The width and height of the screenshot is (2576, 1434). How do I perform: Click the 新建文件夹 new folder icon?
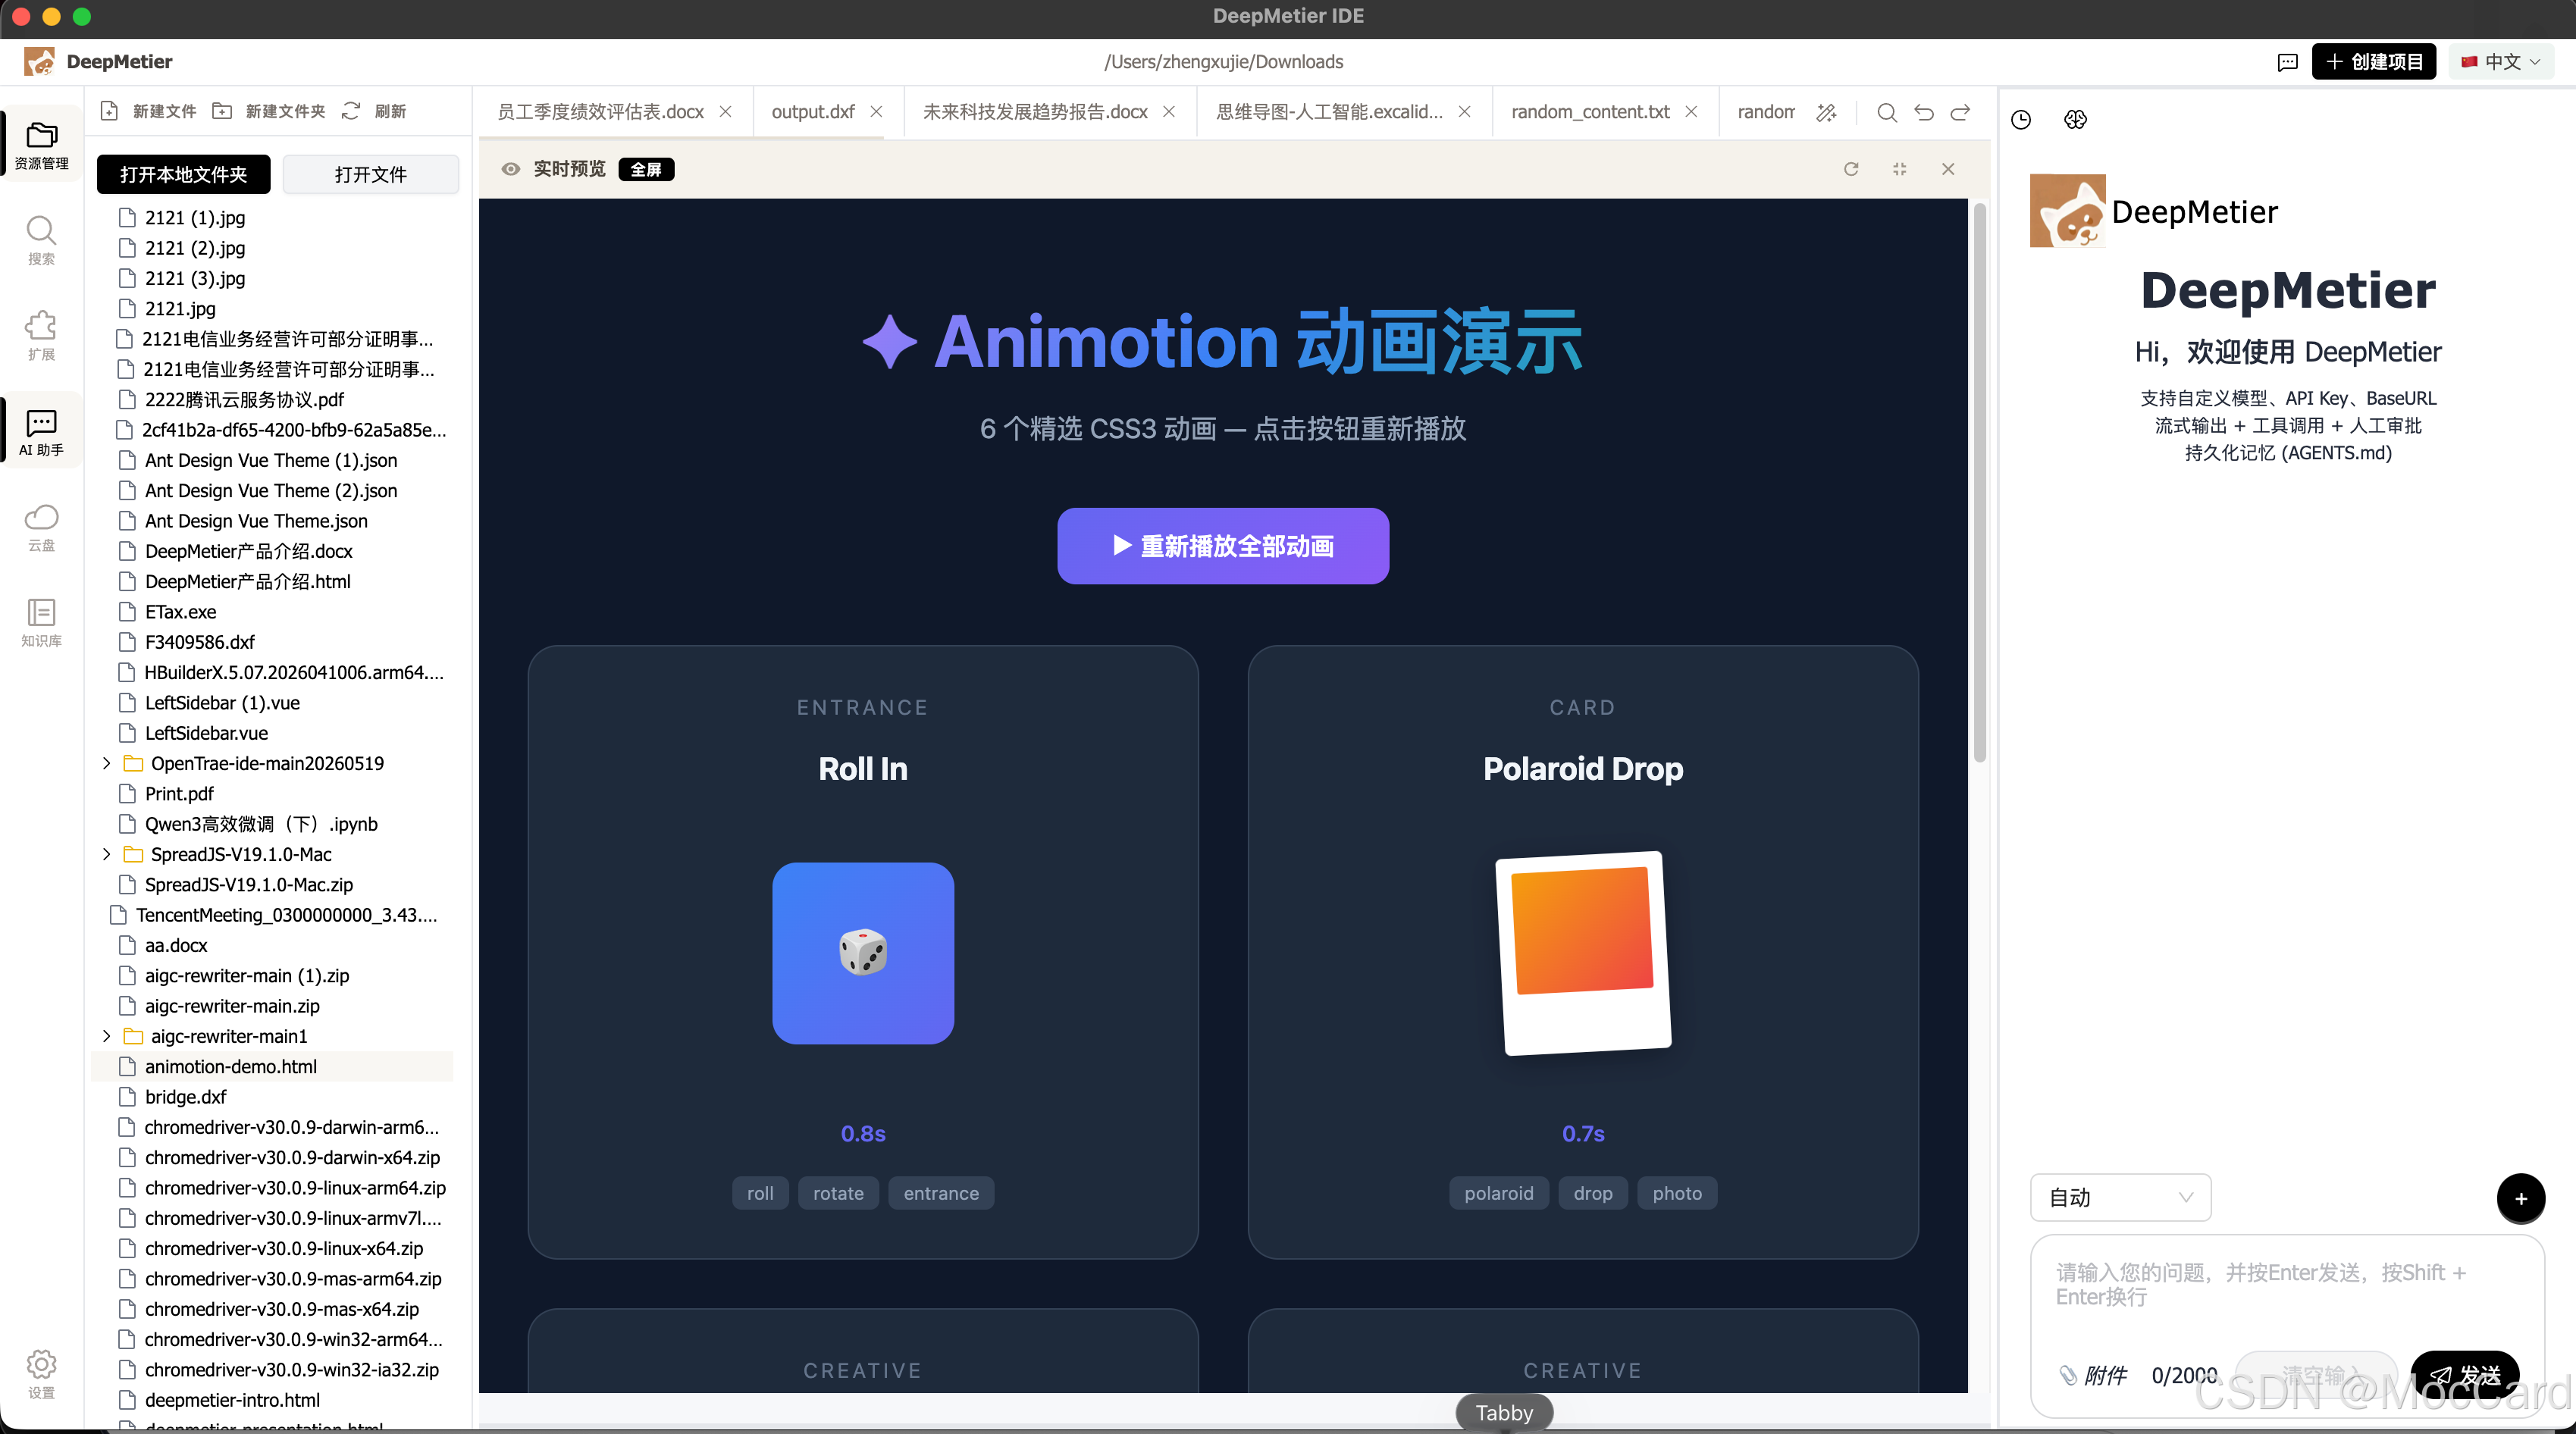coord(222,111)
